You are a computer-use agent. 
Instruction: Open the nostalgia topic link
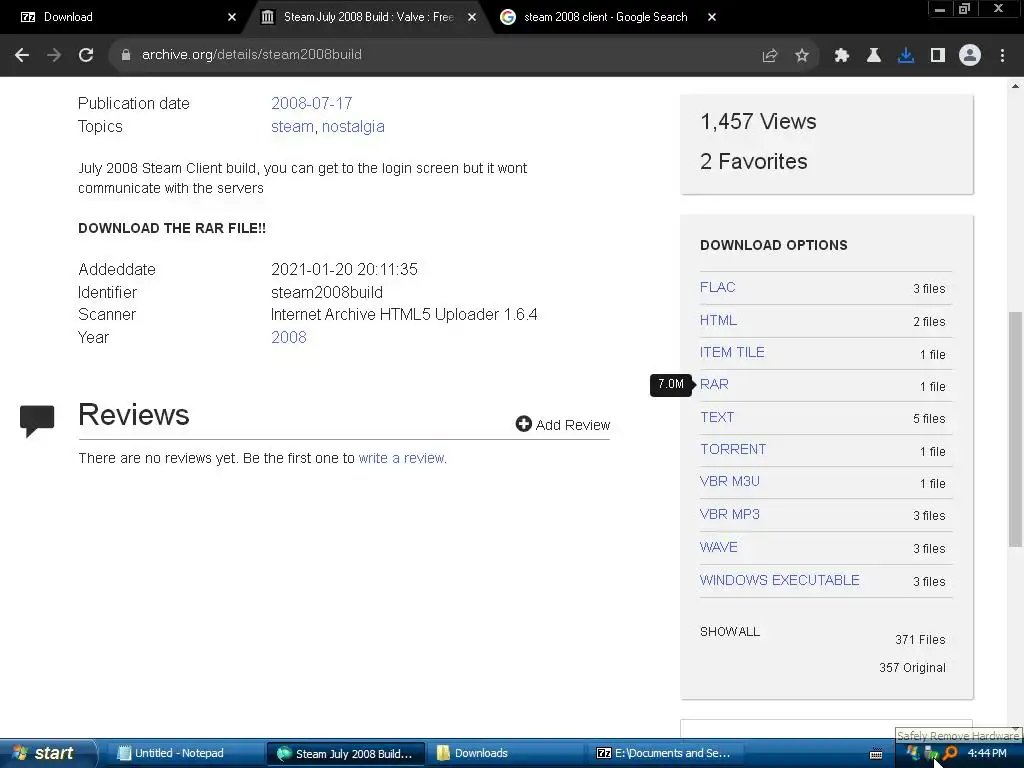pyautogui.click(x=353, y=126)
